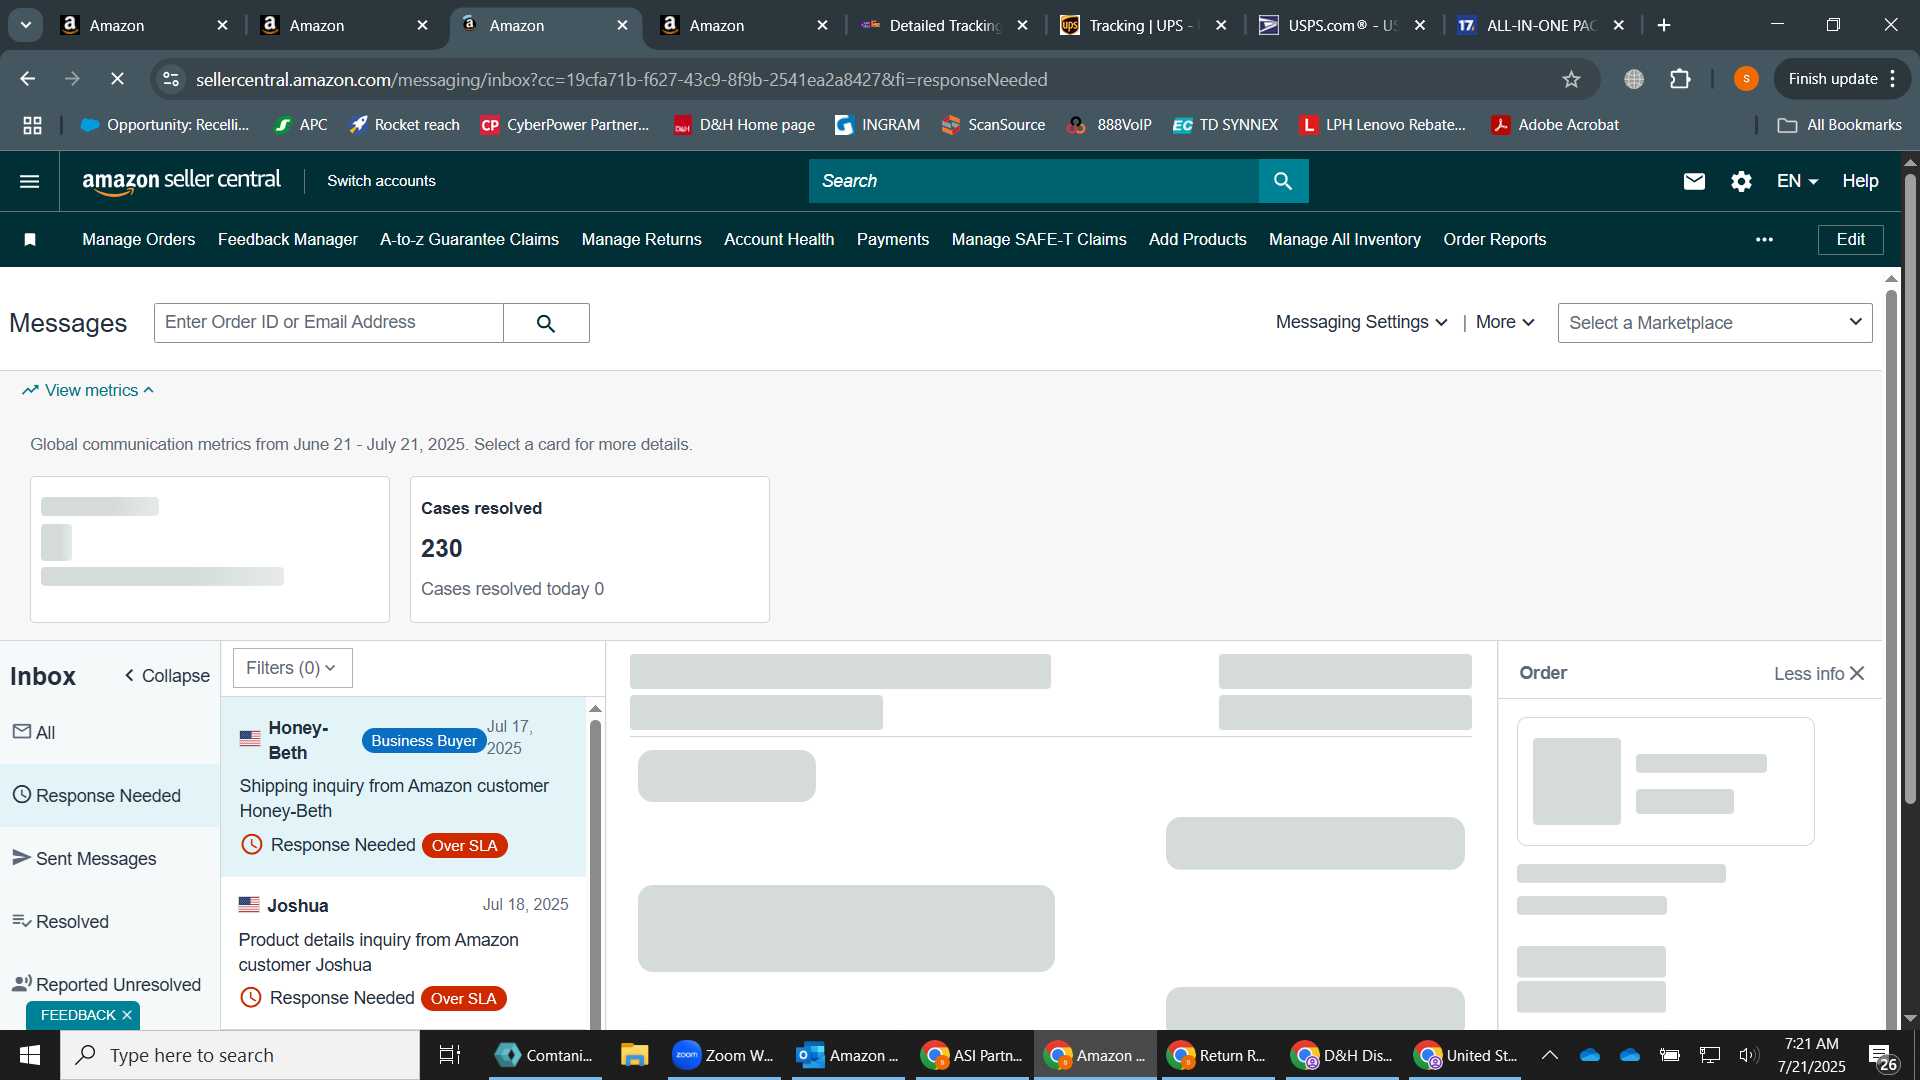Image resolution: width=1920 pixels, height=1080 pixels.
Task: Open the Help link
Action: click(1860, 181)
